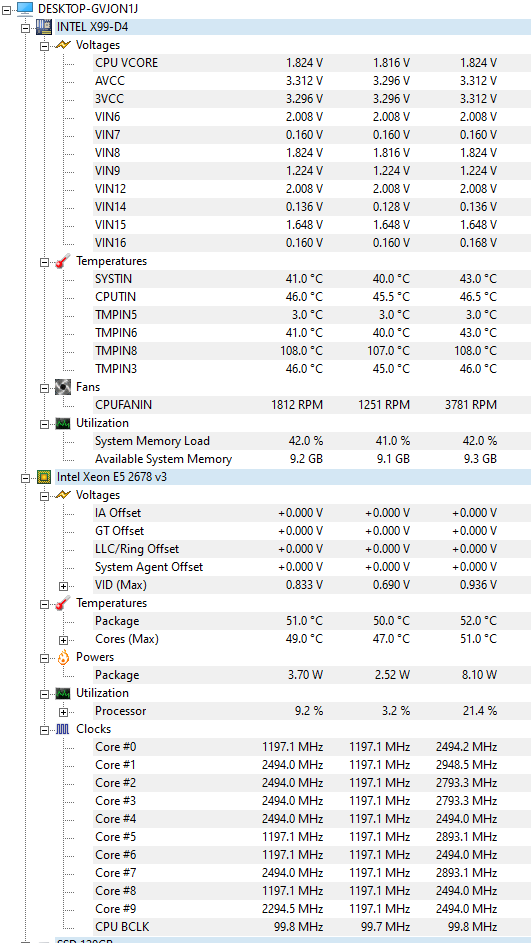Select the Core #5 clock row label

115,838
